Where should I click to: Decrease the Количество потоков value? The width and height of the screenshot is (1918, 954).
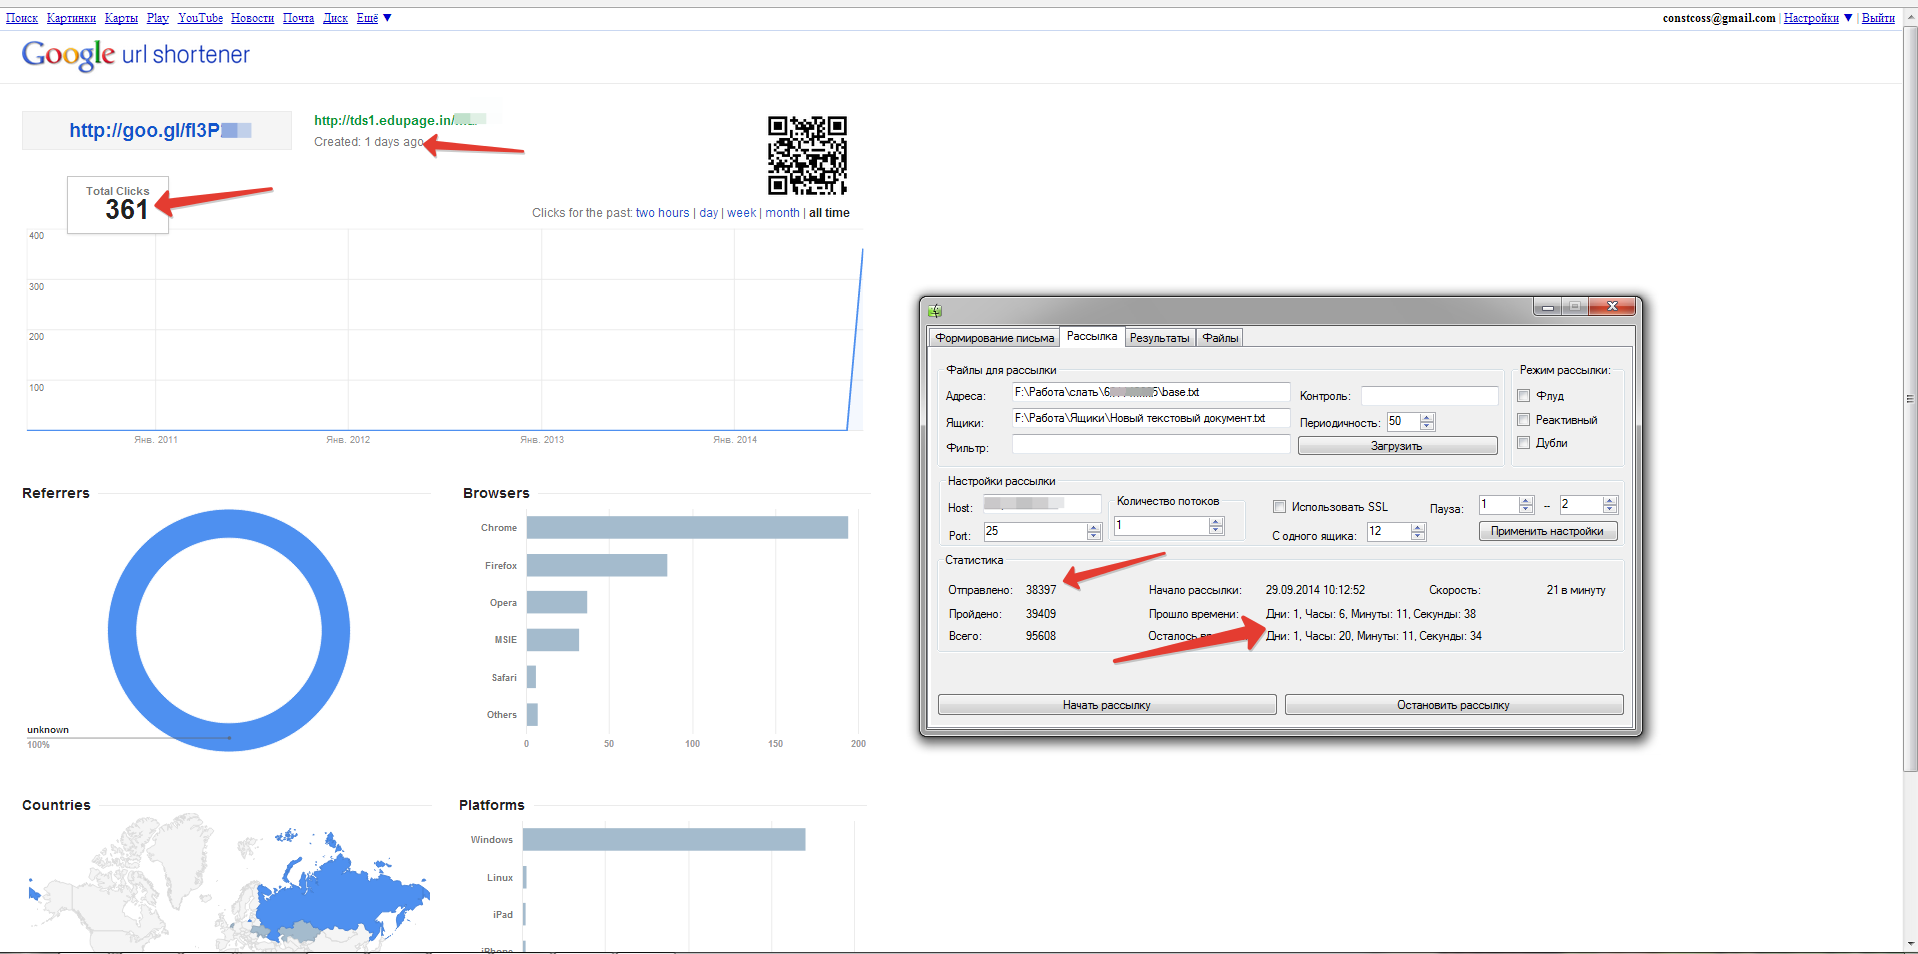pyautogui.click(x=1216, y=530)
